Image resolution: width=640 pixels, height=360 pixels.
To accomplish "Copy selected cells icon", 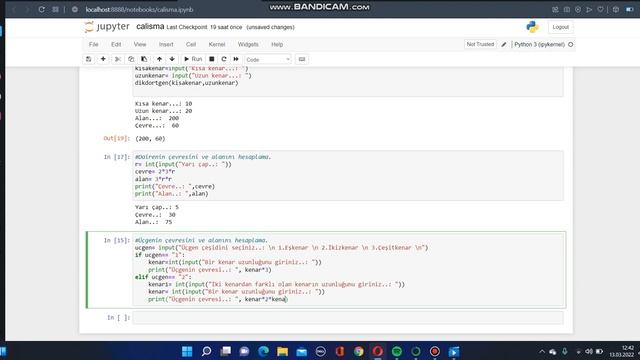I will tap(131, 59).
